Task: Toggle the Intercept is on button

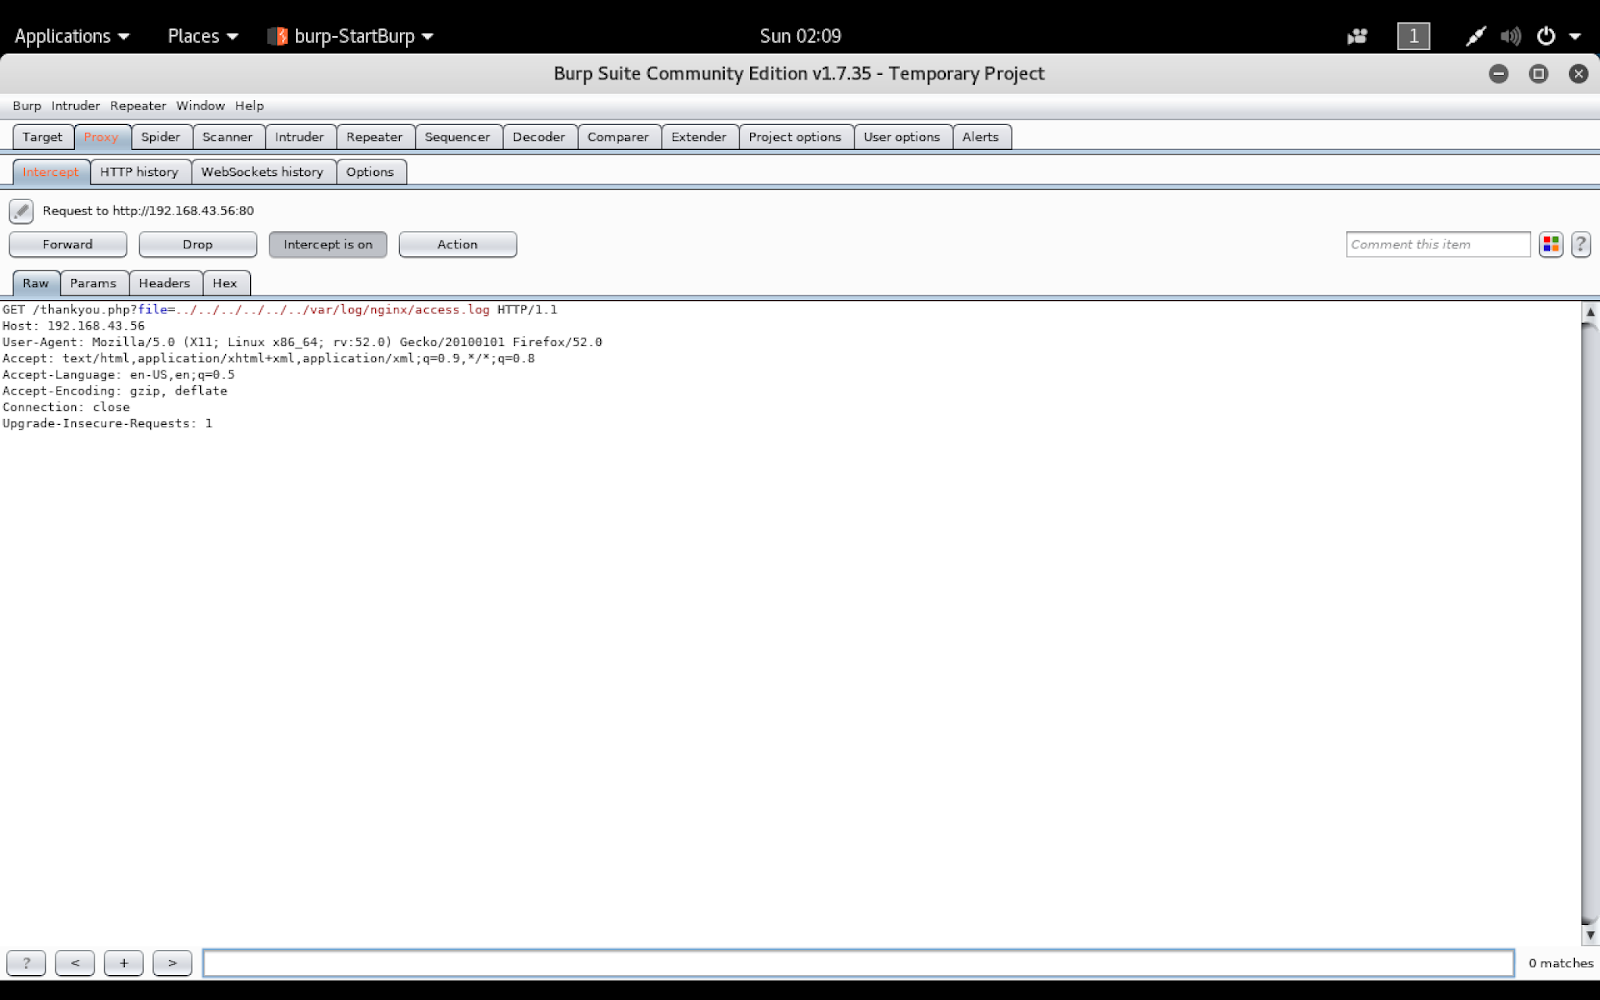Action: pos(328,245)
